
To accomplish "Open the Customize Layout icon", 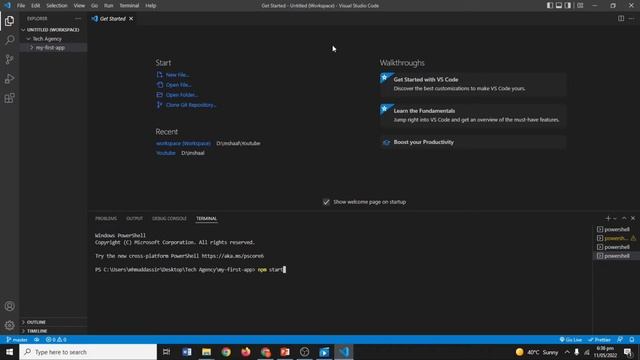I will (580, 5).
